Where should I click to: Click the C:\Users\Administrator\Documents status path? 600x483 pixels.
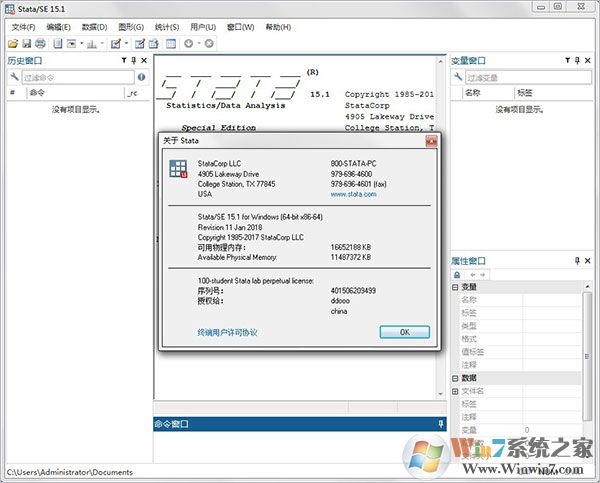[x=70, y=472]
